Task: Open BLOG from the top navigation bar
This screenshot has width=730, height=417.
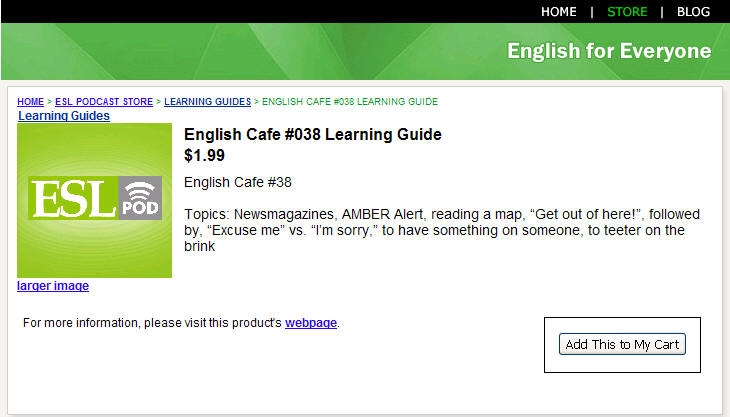Action: coord(693,12)
